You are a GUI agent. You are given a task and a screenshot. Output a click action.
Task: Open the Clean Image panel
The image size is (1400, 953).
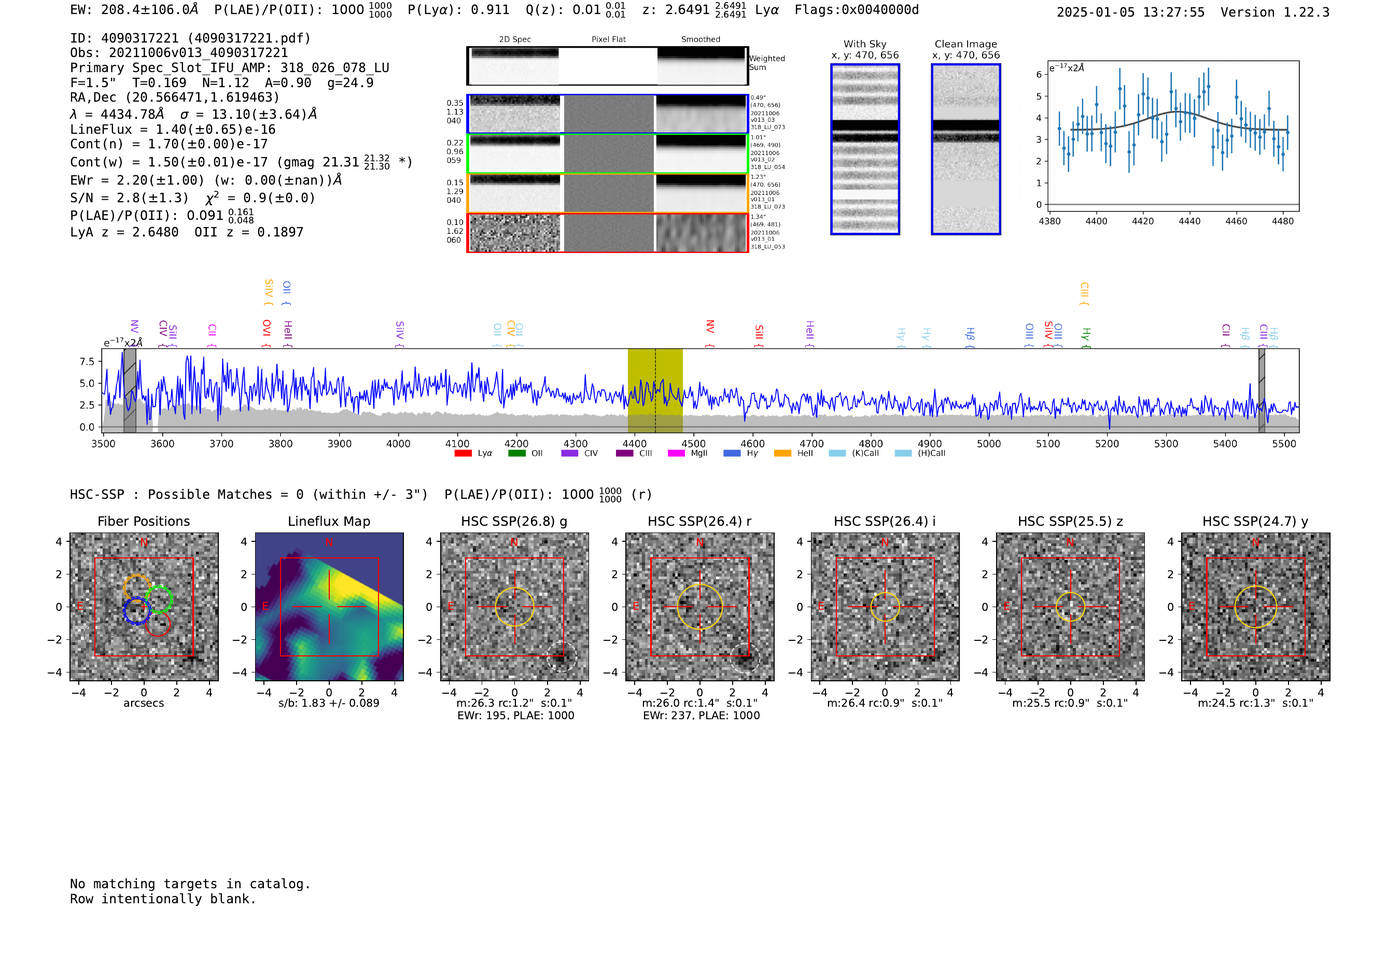coord(966,149)
